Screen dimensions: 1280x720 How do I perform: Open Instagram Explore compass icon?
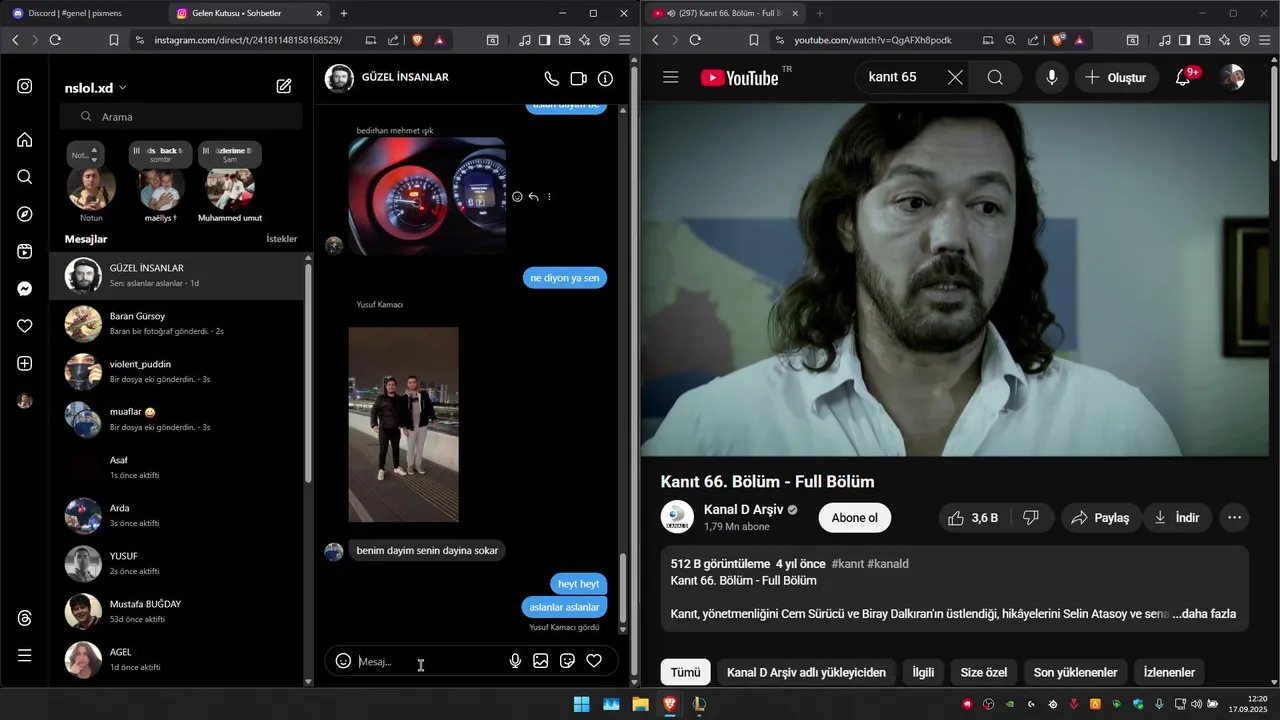click(25, 214)
